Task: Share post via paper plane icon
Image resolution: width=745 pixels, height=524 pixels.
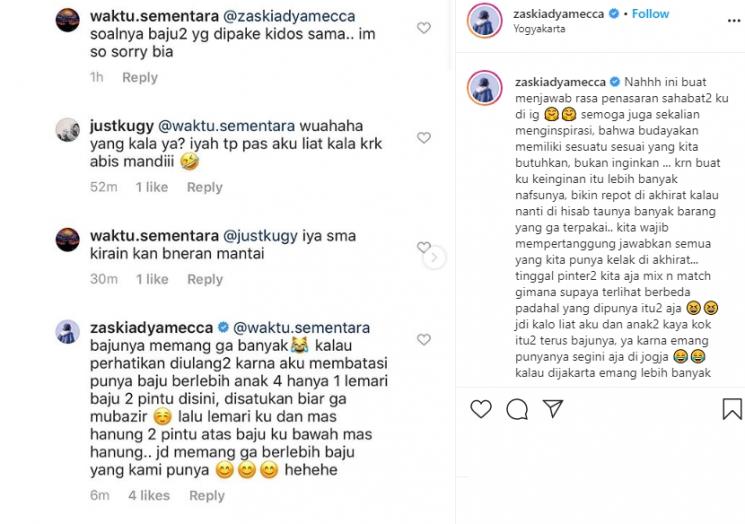Action: (x=553, y=409)
